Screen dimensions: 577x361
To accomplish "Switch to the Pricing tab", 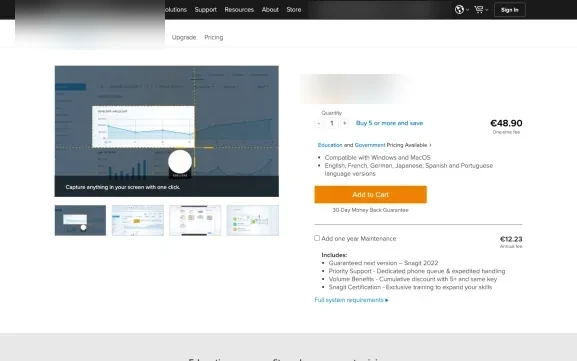I will (x=214, y=38).
